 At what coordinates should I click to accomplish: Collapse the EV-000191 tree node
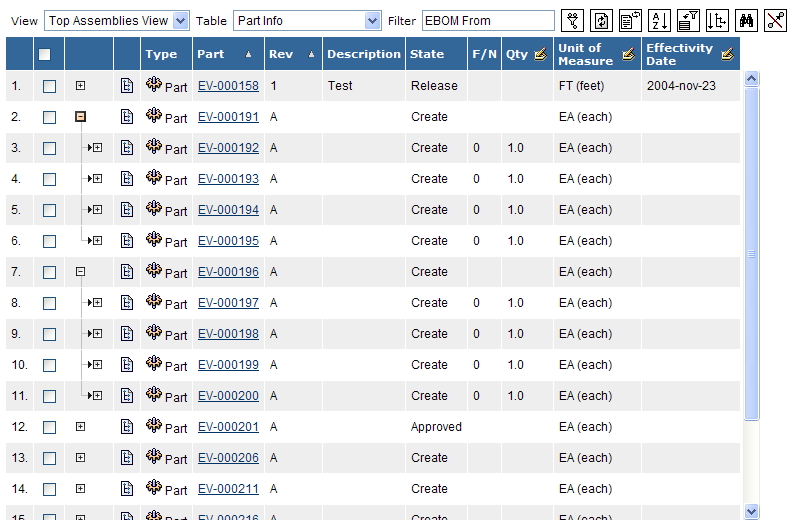click(x=81, y=117)
